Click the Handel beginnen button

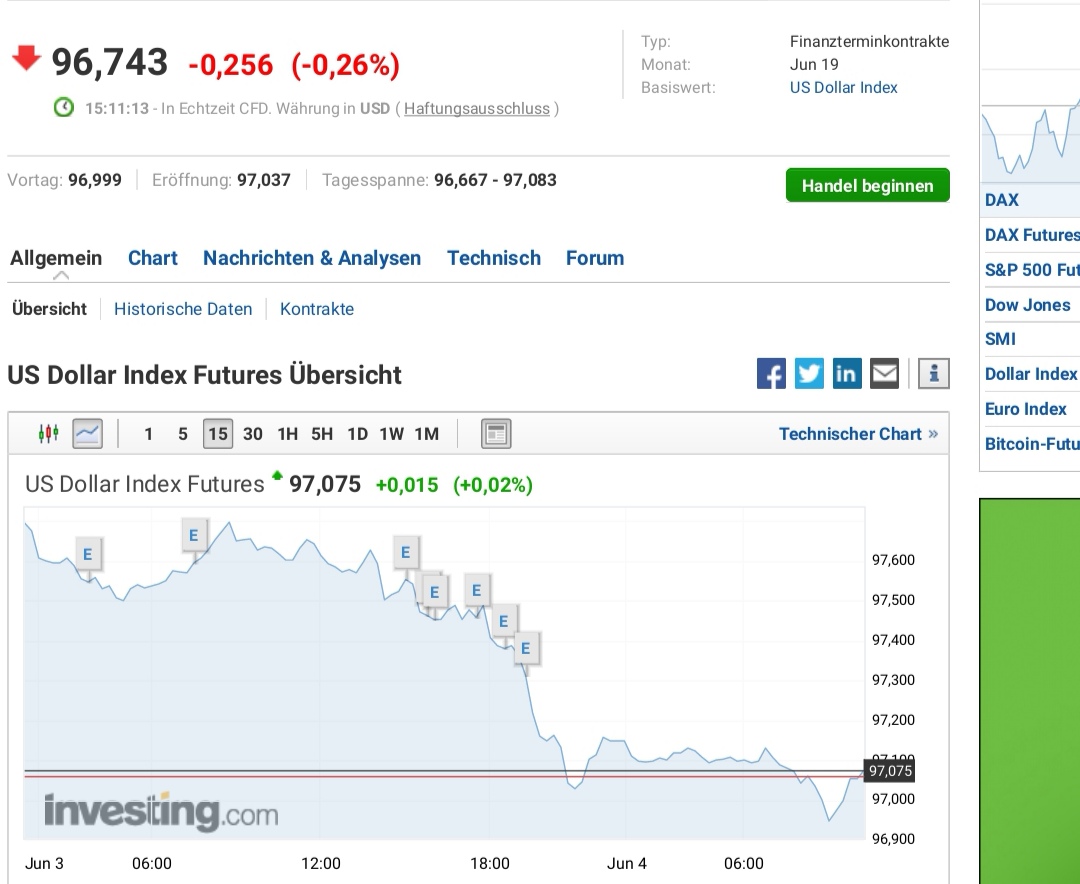coord(868,185)
